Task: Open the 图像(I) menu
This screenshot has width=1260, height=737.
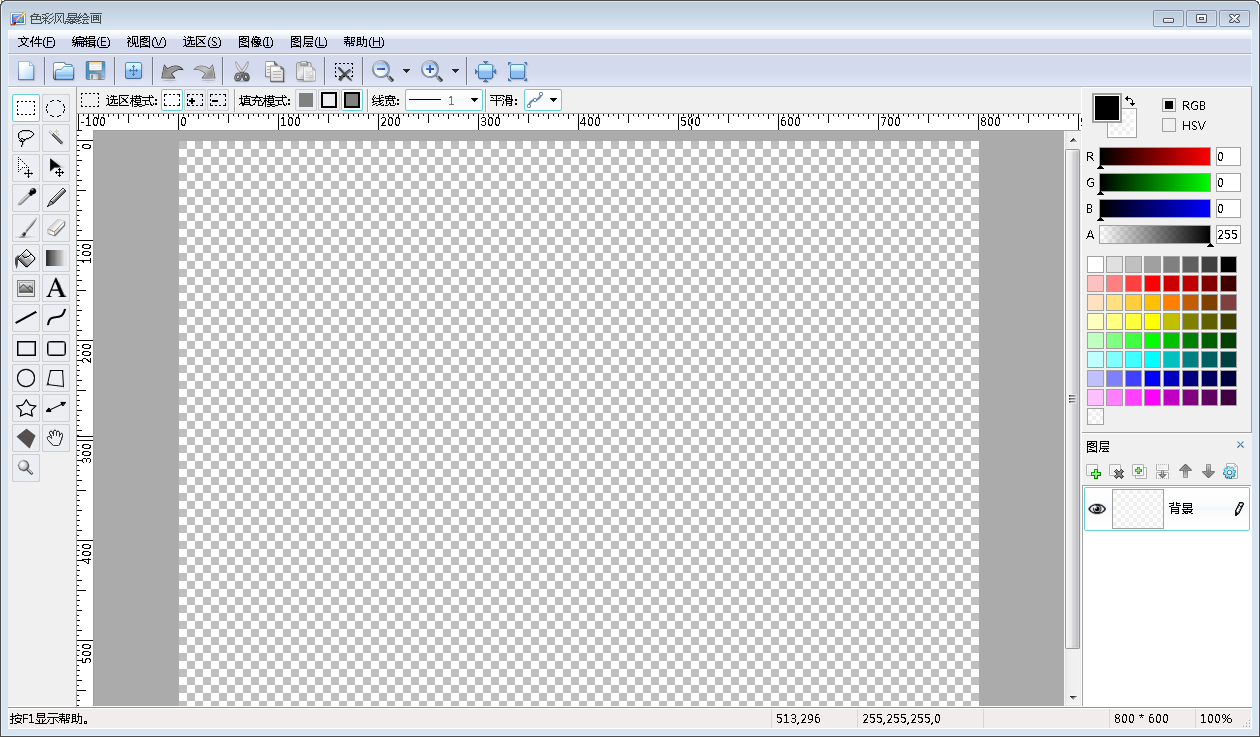Action: coord(256,42)
